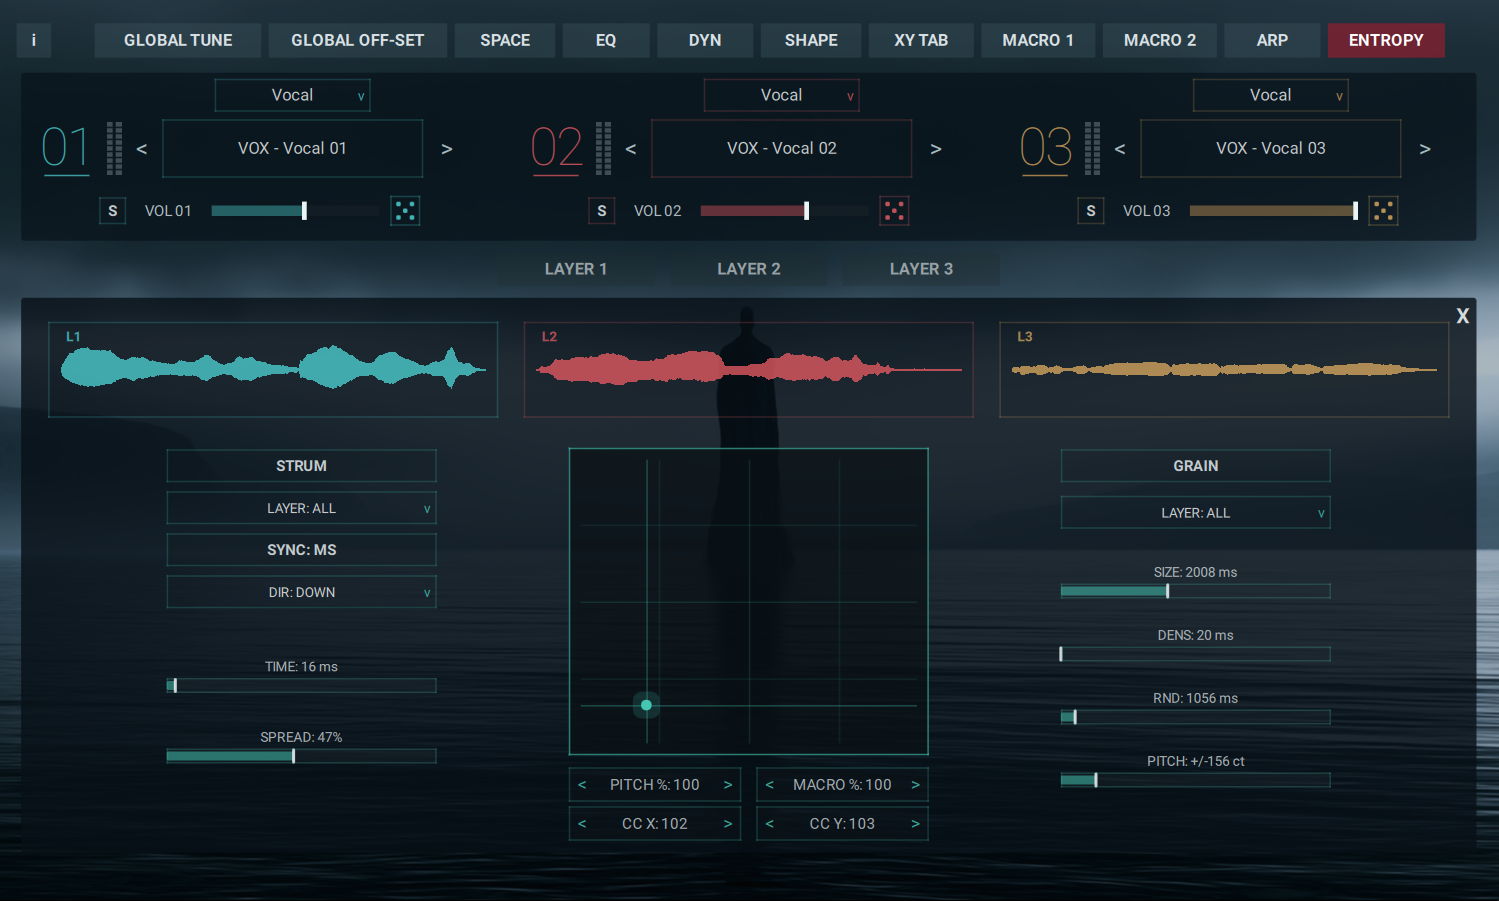
Task: Click the LAYER 3 button
Action: (921, 269)
